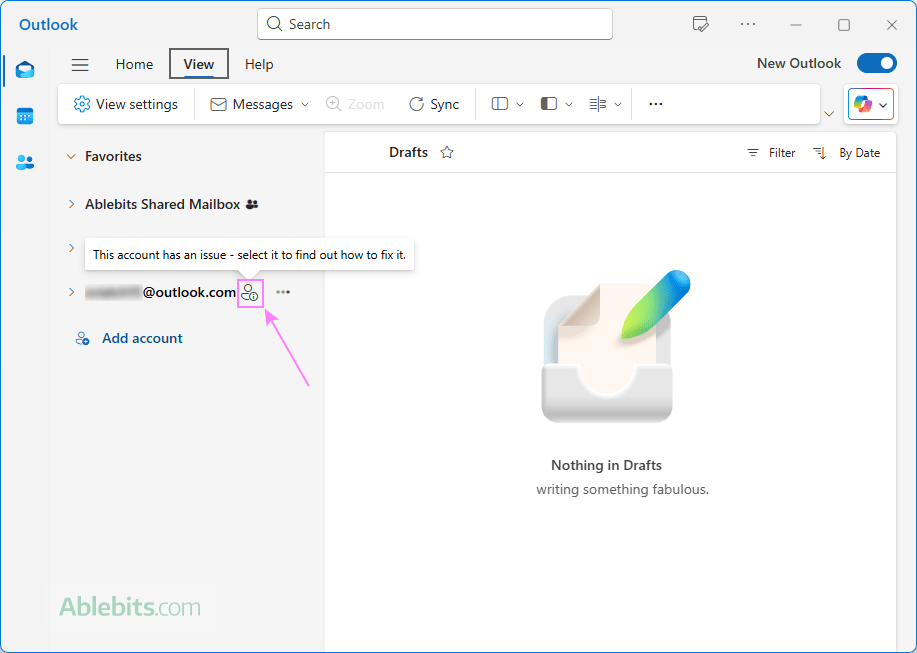Open outlook.com account more options
The height and width of the screenshot is (653, 917).
283,292
